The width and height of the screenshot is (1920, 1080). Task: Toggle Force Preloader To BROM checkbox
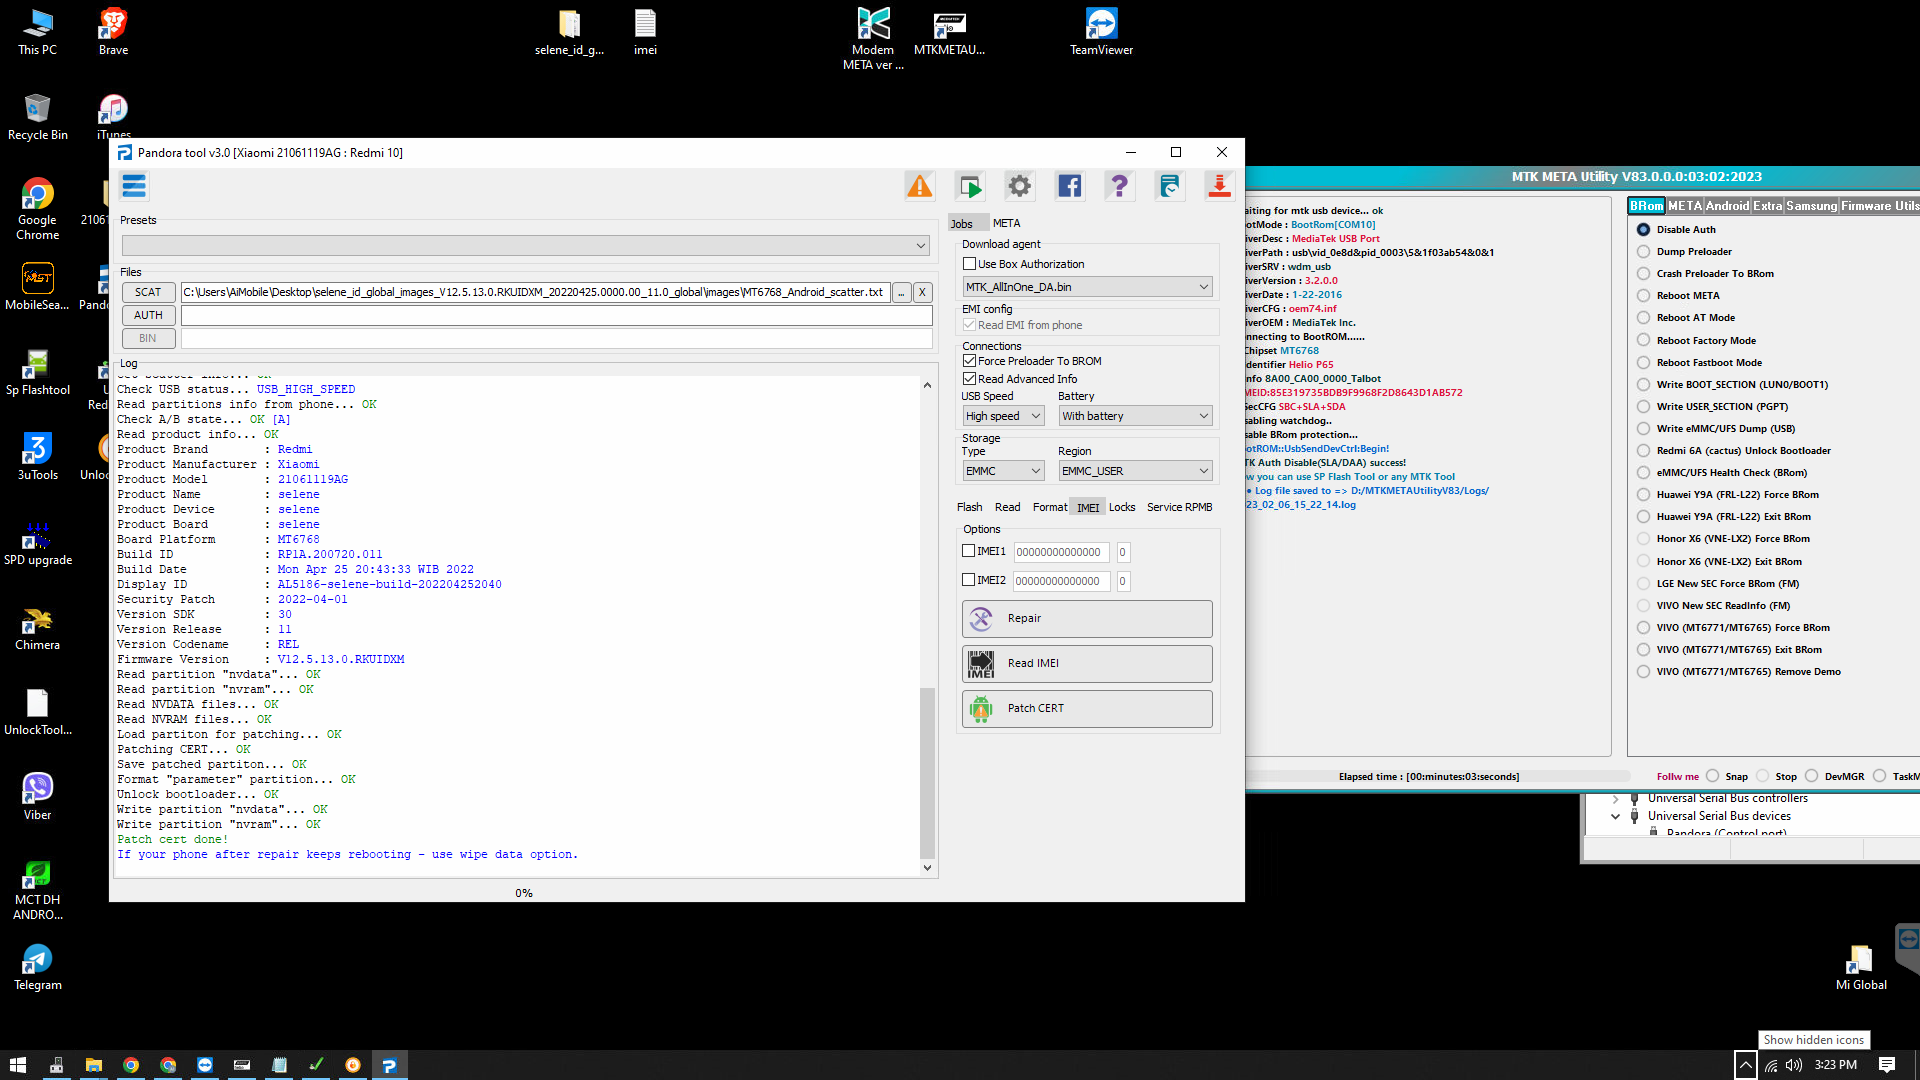[969, 361]
